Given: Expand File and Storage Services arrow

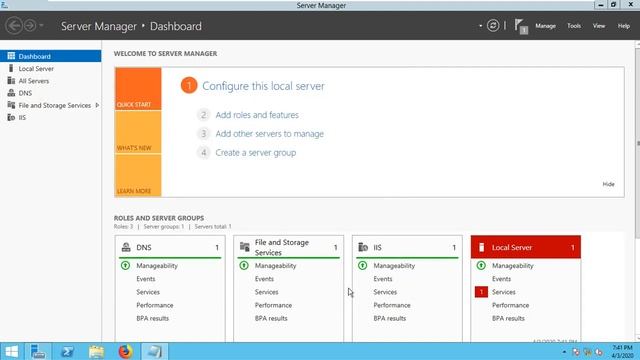Looking at the screenshot, I should 97,105.
